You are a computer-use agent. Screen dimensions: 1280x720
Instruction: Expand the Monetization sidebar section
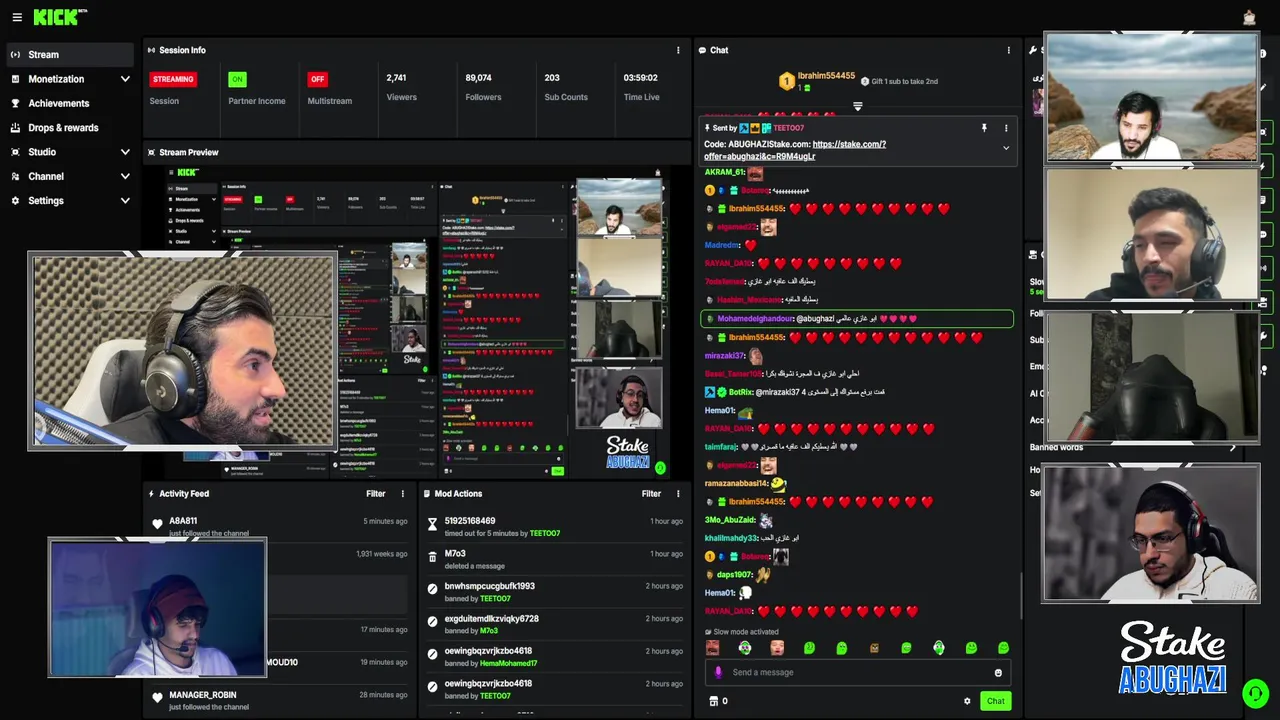coord(125,79)
